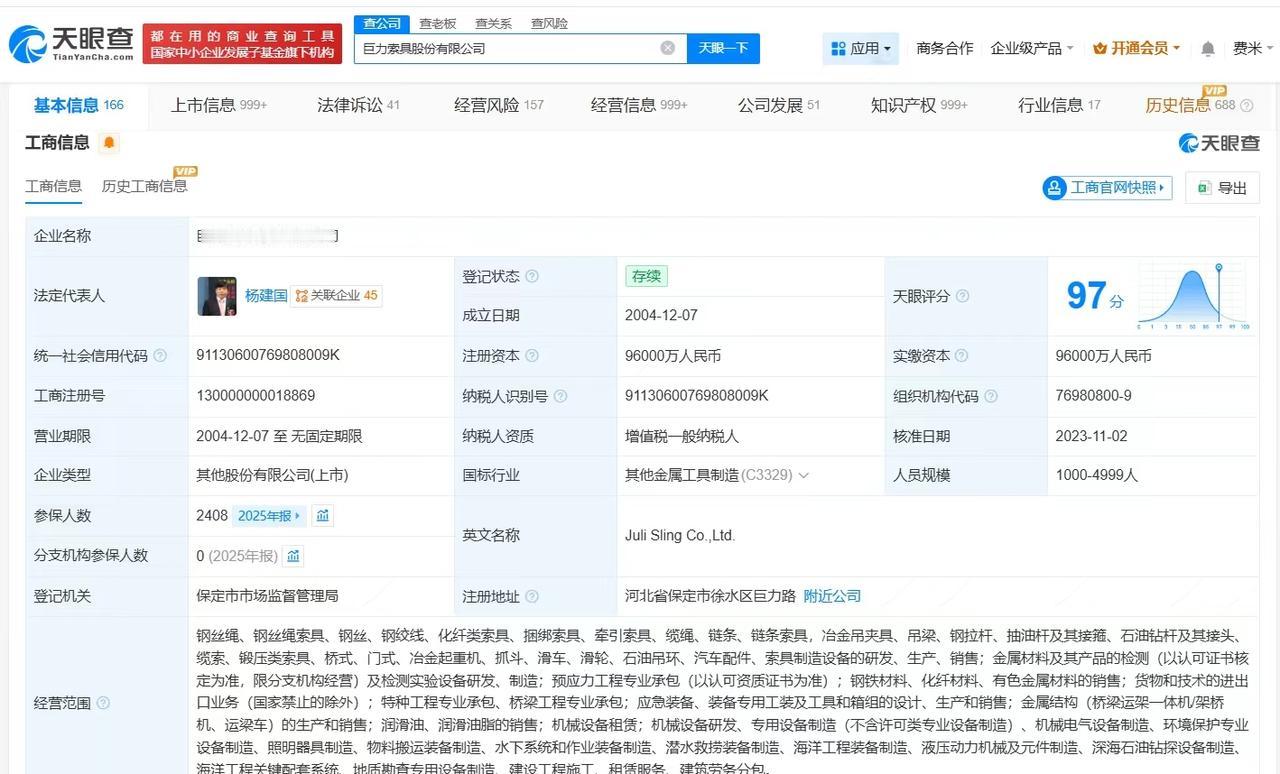
Task: Open the 开通会员 dropdown
Action: (1137, 48)
